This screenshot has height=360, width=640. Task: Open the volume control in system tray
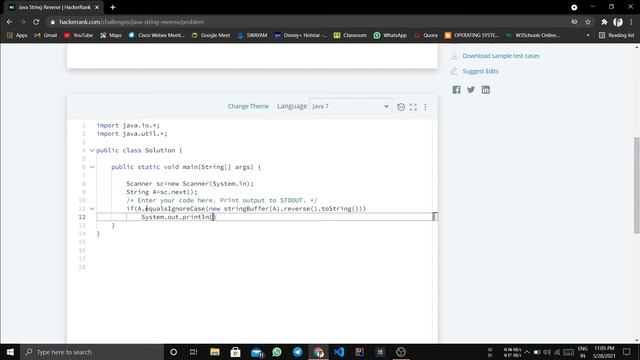tap(547, 352)
